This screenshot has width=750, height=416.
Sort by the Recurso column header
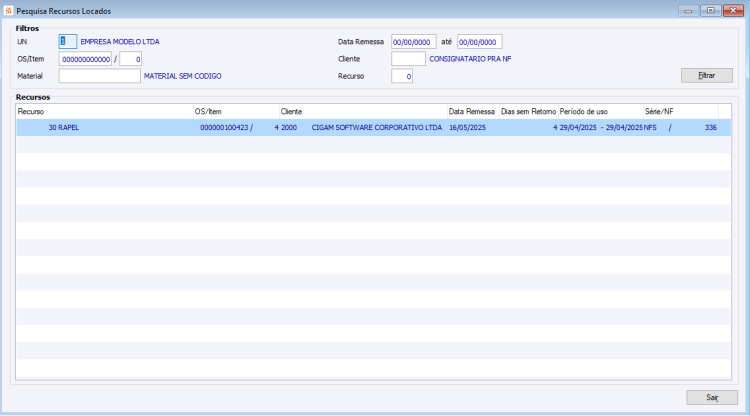[104, 111]
